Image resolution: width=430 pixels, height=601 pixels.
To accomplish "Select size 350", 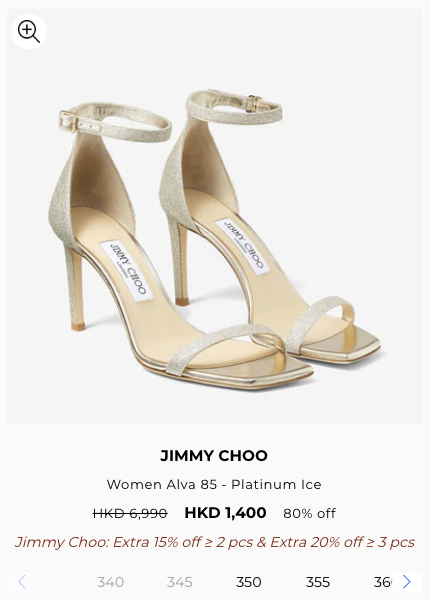I will (x=248, y=582).
